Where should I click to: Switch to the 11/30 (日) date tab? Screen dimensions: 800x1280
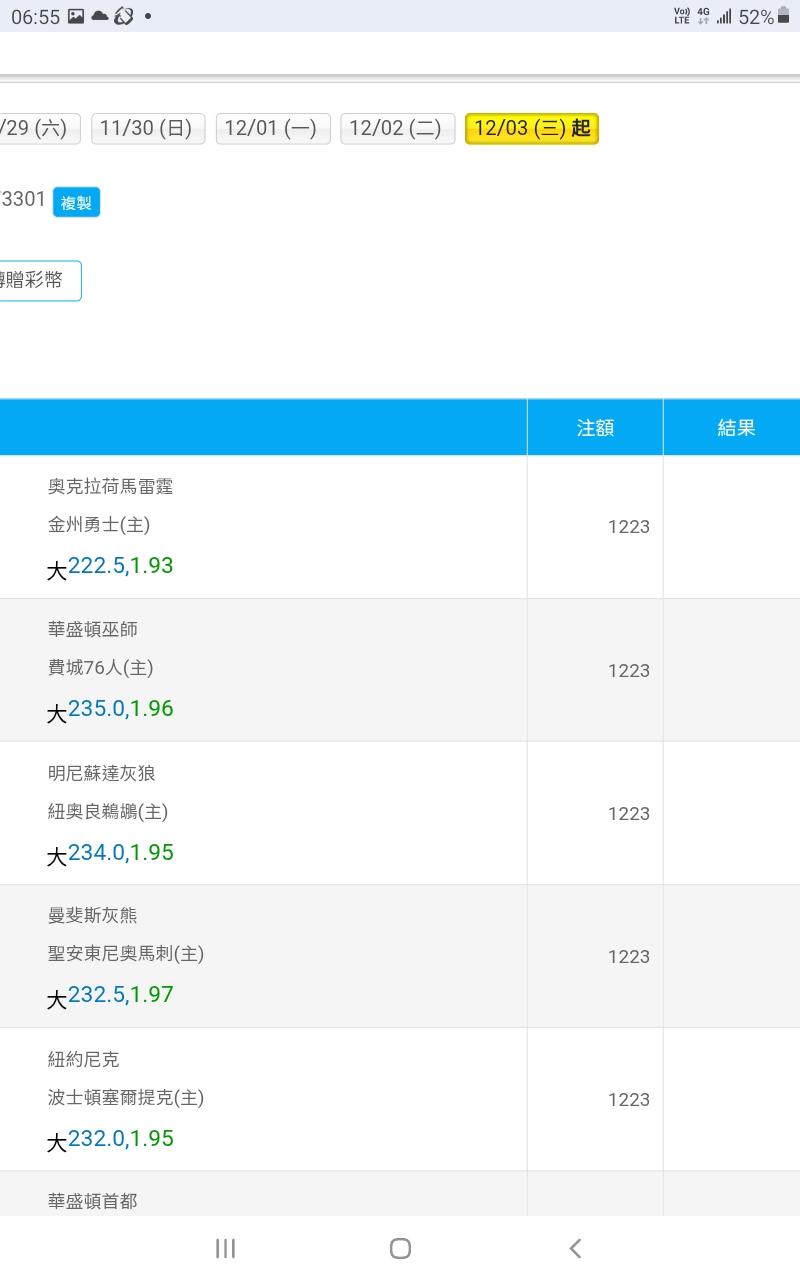click(x=147, y=128)
